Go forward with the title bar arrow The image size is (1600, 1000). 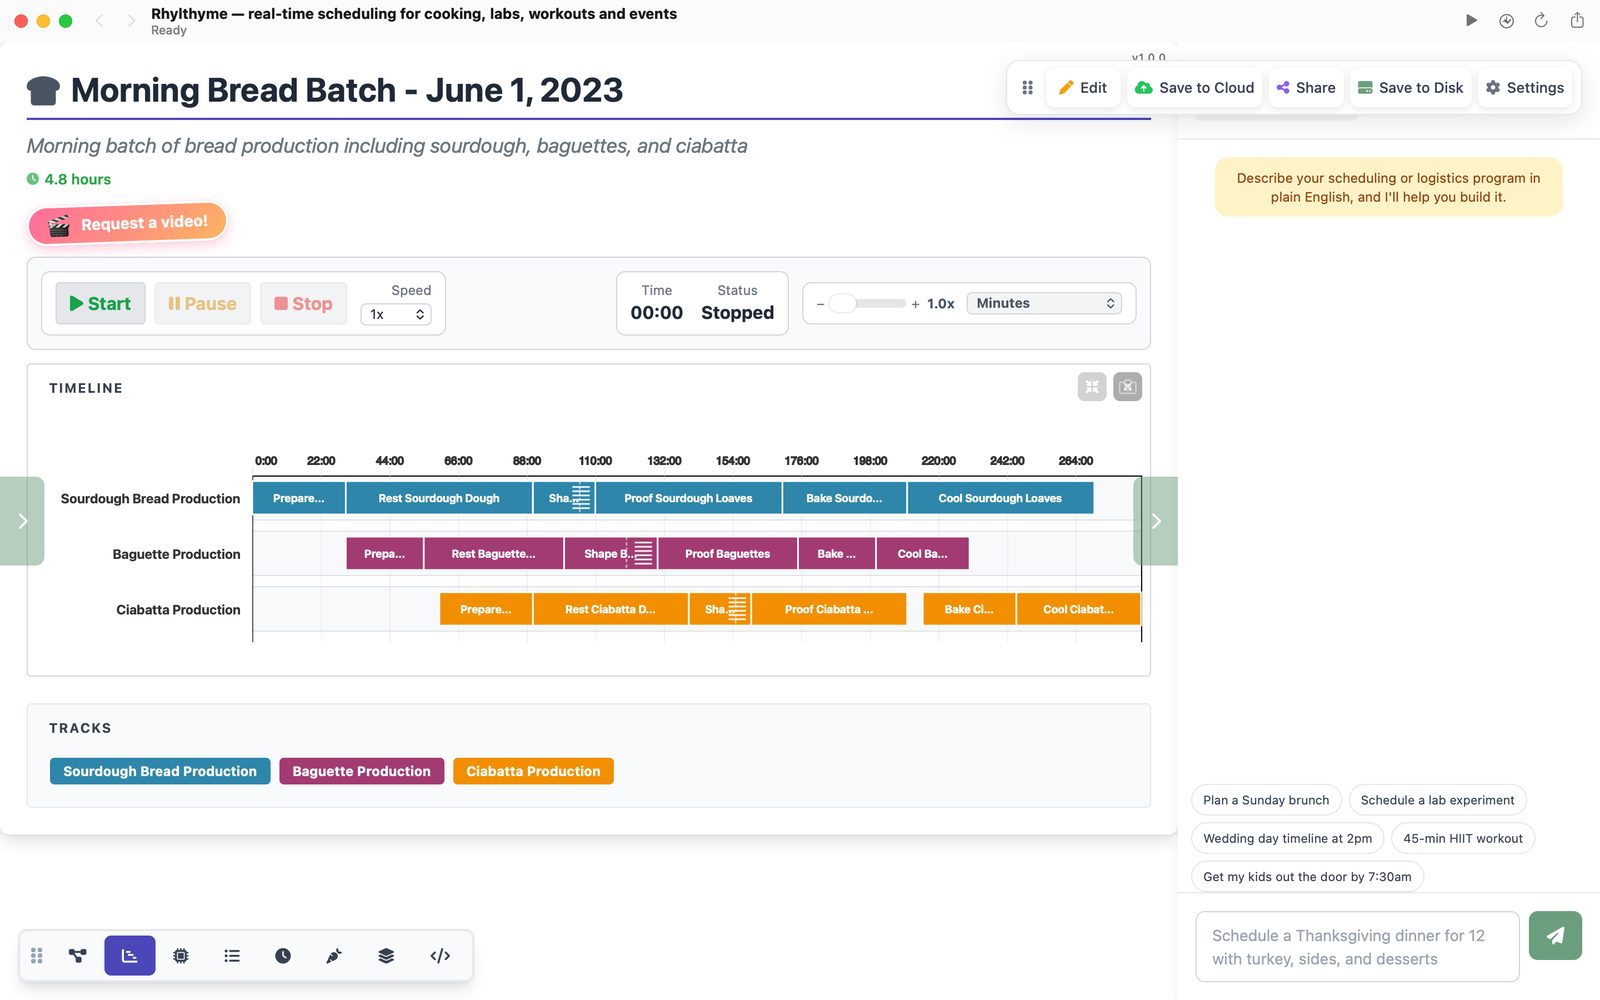131,20
